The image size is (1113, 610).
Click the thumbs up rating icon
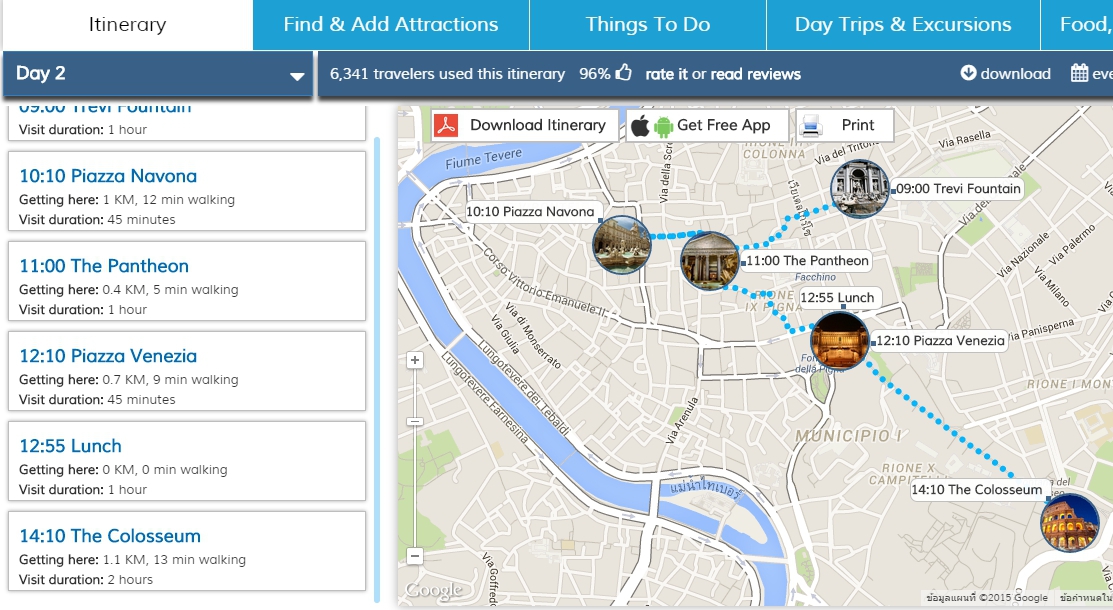point(623,72)
